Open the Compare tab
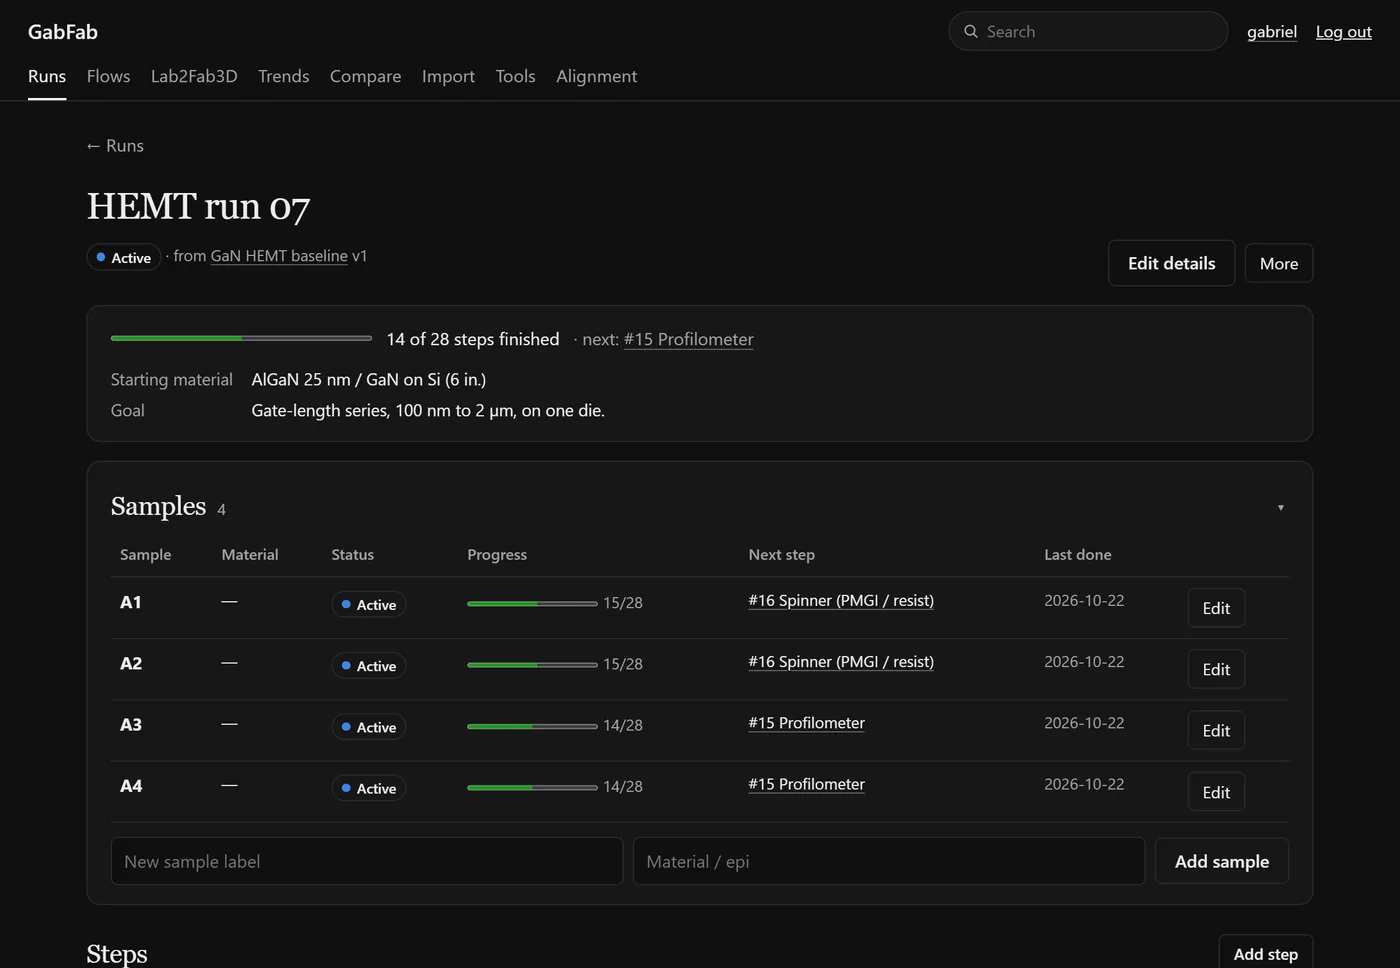 point(365,76)
